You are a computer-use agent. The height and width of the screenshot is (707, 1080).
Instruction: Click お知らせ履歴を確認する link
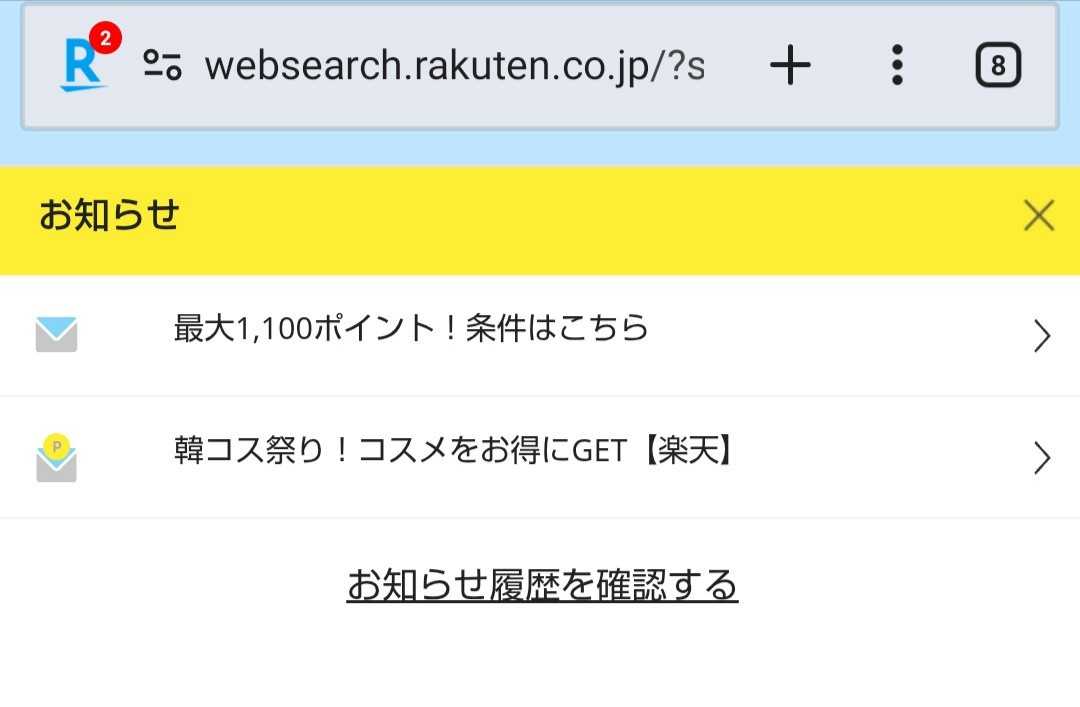542,585
